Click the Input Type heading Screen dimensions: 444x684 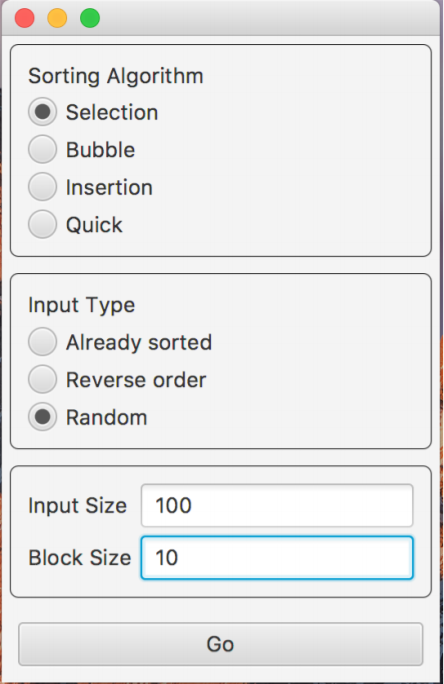[x=82, y=305]
